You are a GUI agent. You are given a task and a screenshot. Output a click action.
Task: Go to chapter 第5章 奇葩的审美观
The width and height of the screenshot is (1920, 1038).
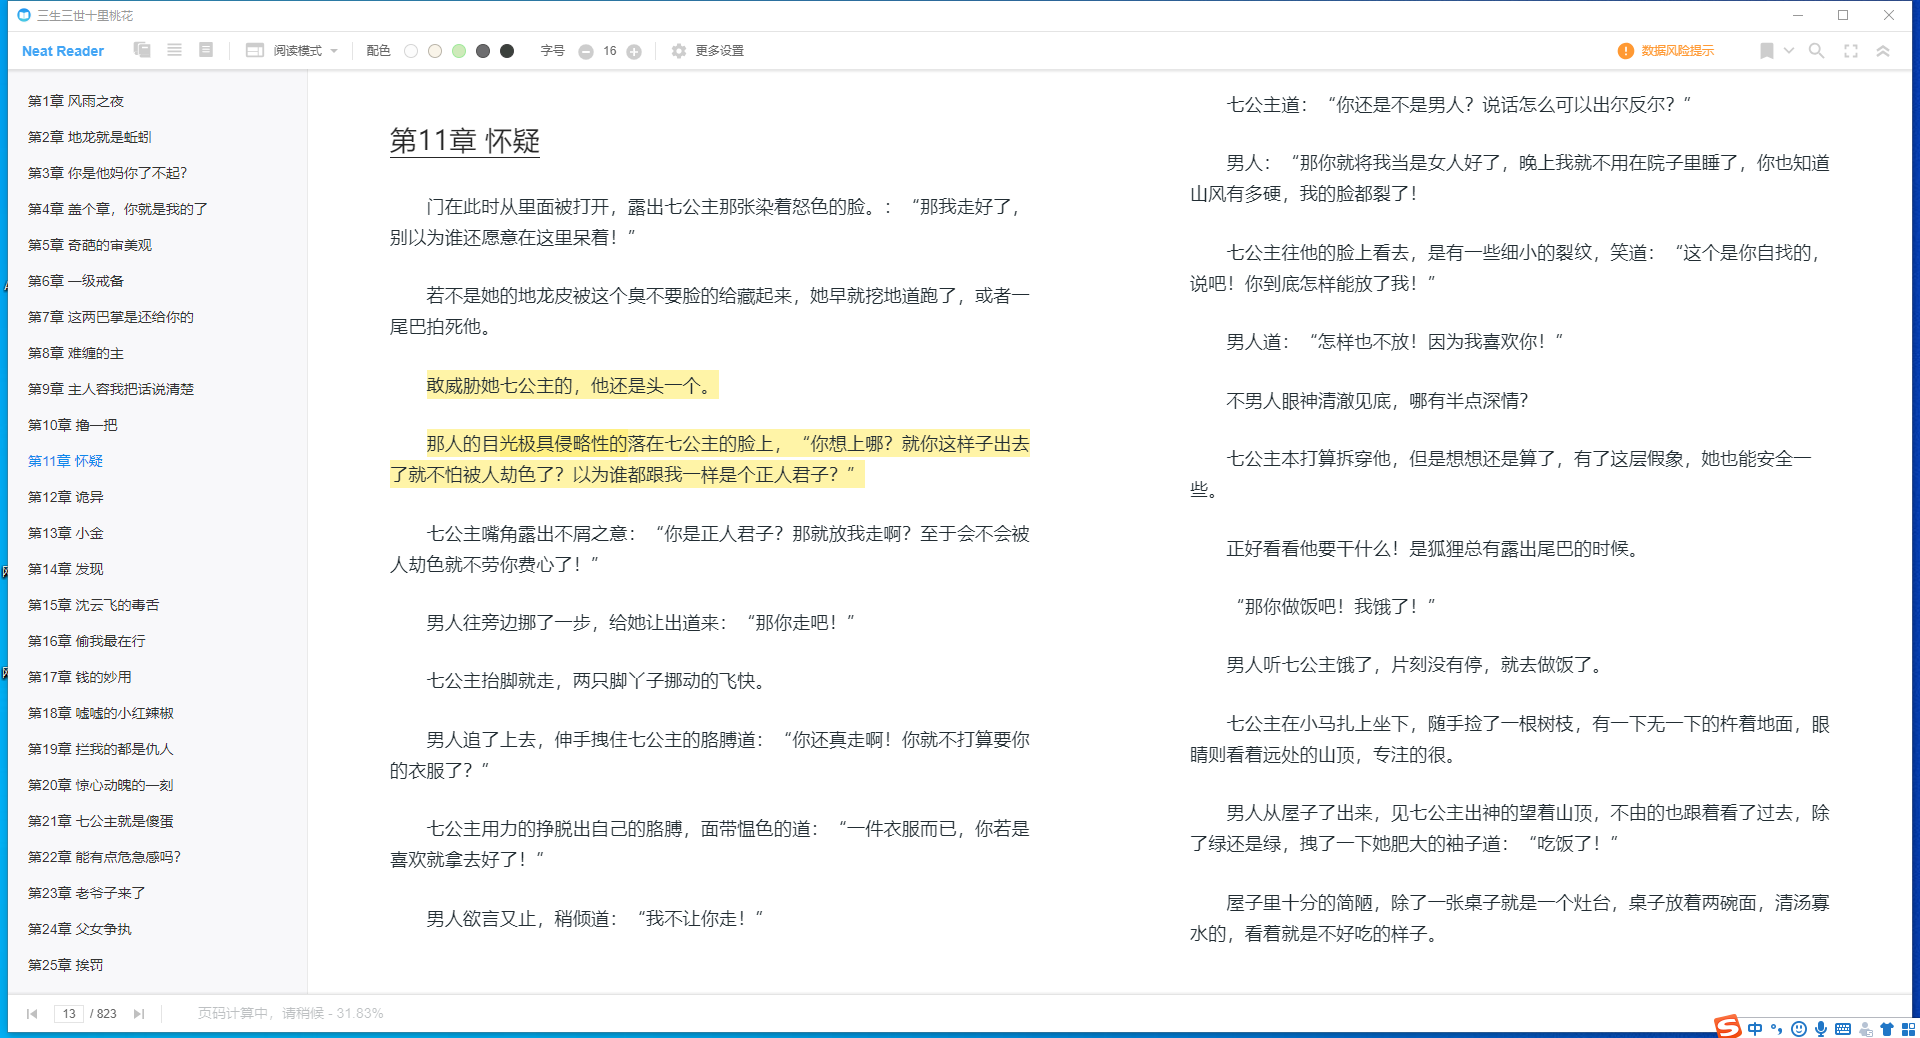(90, 245)
